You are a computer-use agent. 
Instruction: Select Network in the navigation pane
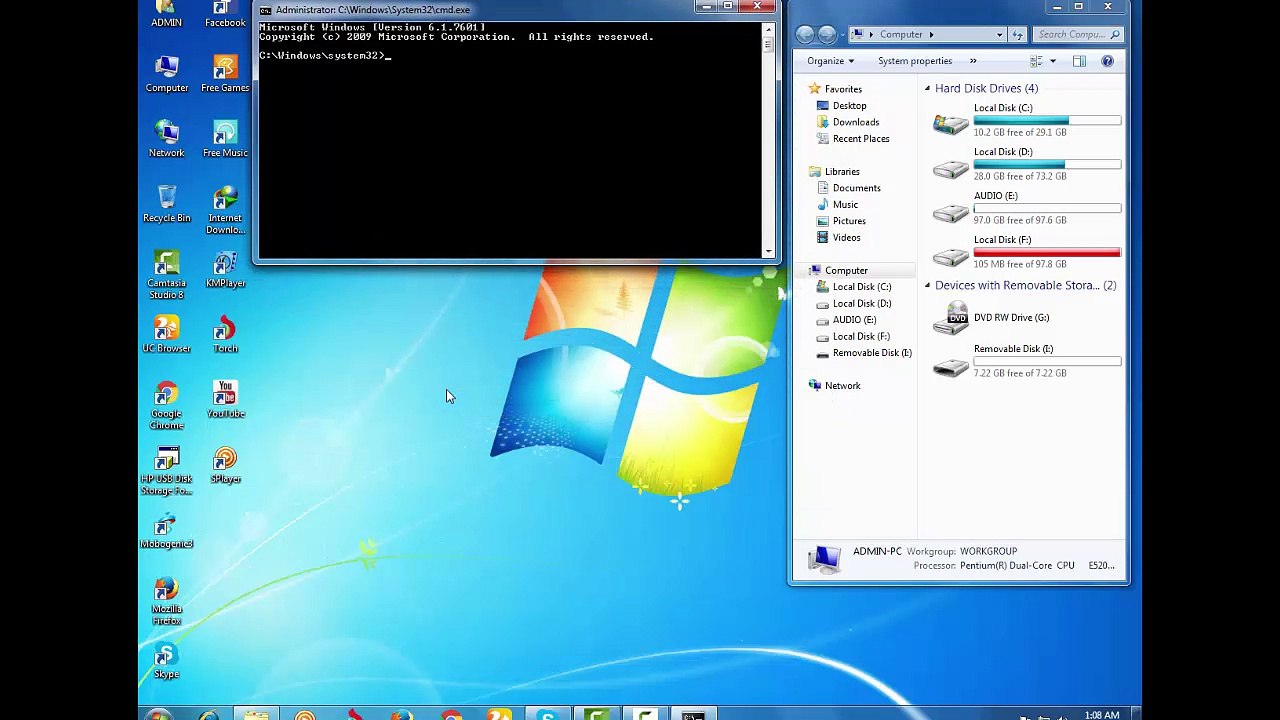842,386
